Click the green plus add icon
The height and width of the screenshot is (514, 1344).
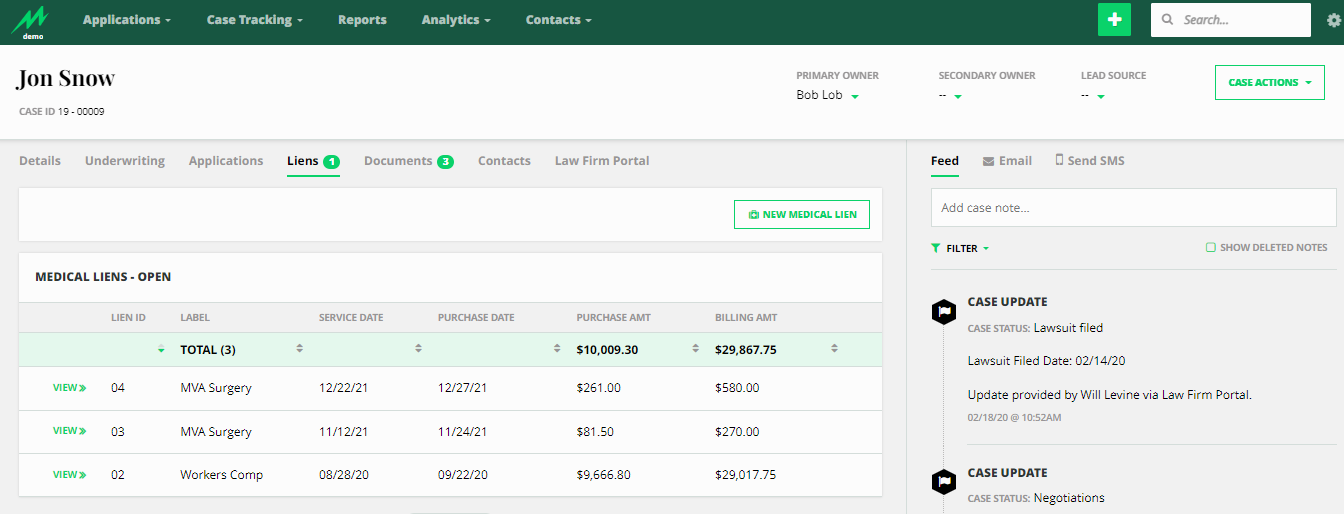tap(1114, 20)
